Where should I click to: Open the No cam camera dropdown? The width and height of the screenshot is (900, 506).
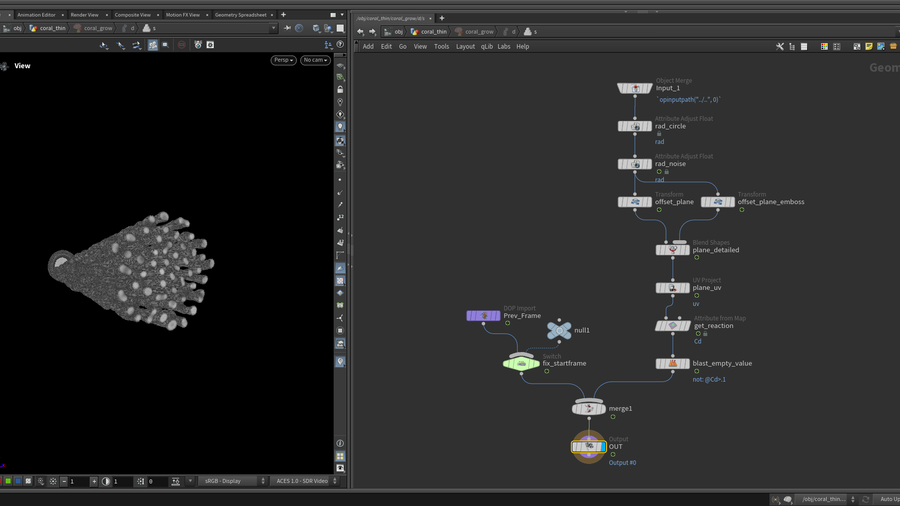[x=315, y=60]
